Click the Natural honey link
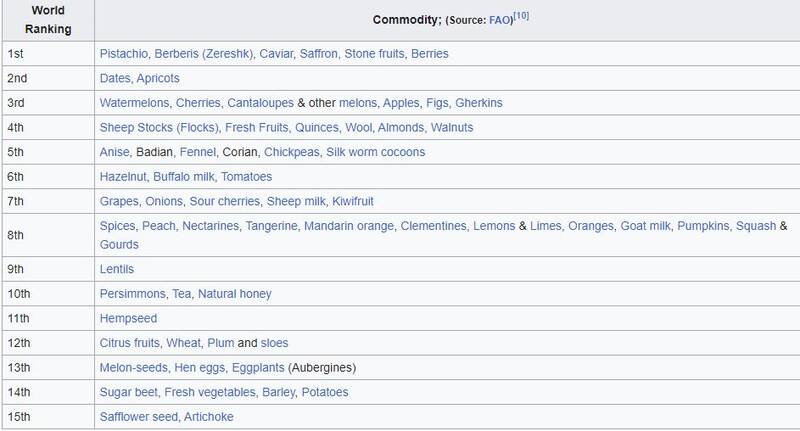 [234, 294]
